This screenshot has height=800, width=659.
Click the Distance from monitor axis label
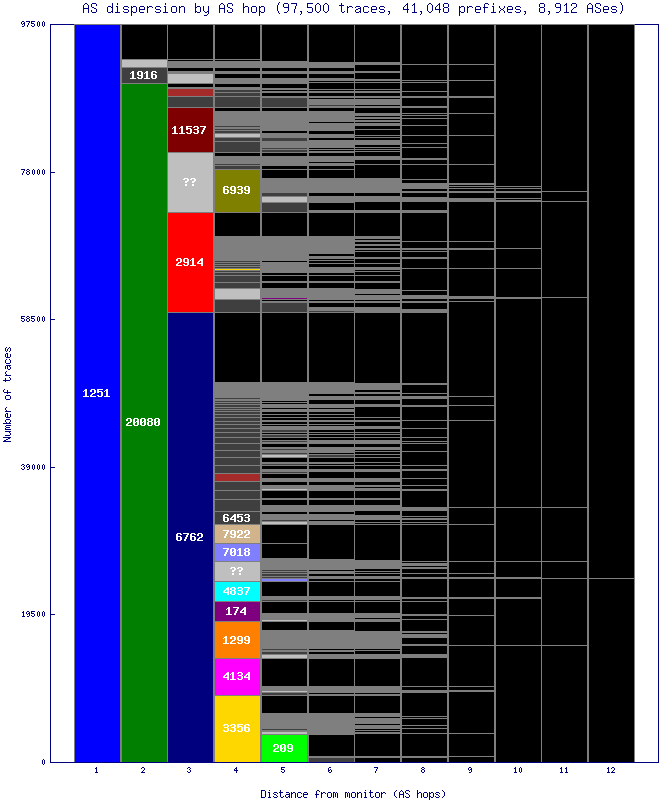353,793
